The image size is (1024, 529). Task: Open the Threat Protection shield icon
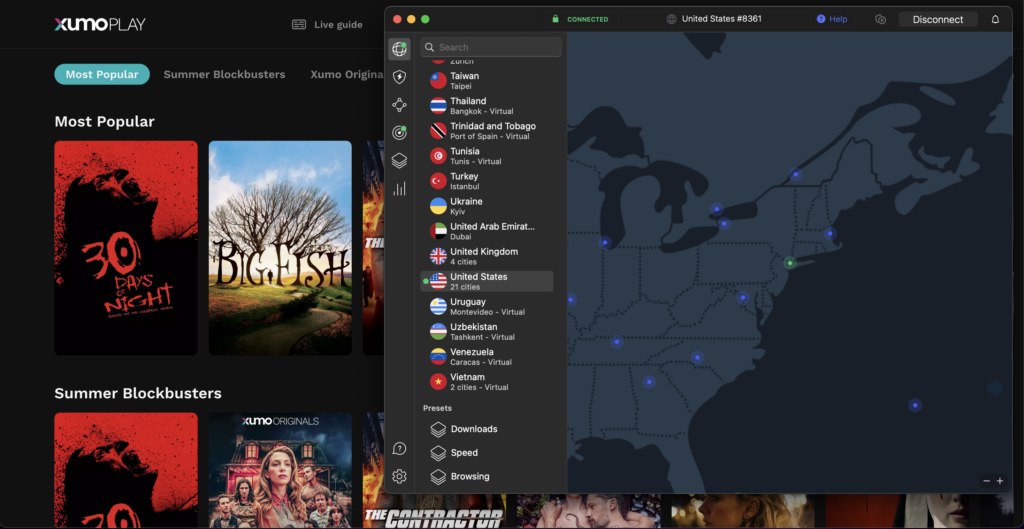[x=399, y=78]
